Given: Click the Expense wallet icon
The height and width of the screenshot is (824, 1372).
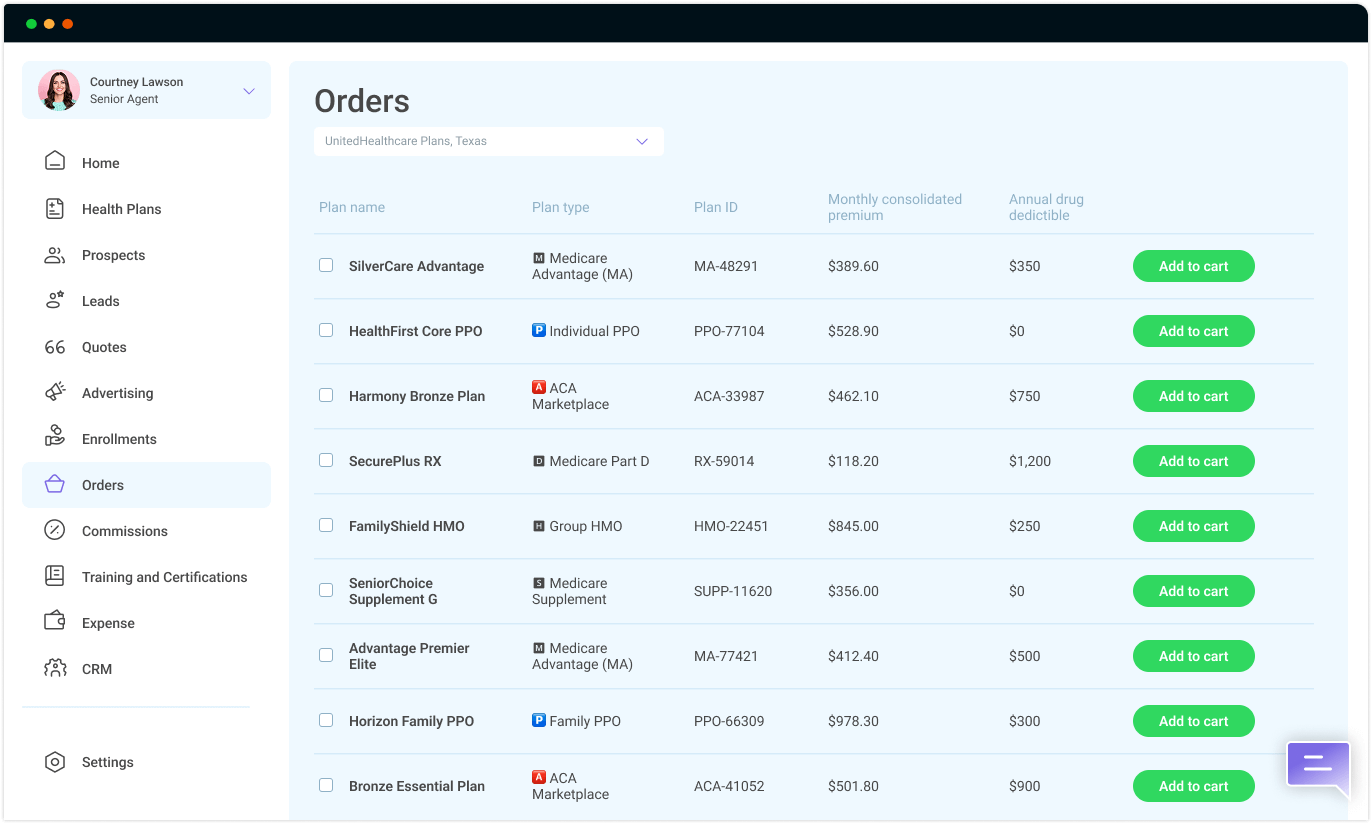Looking at the screenshot, I should tap(55, 622).
